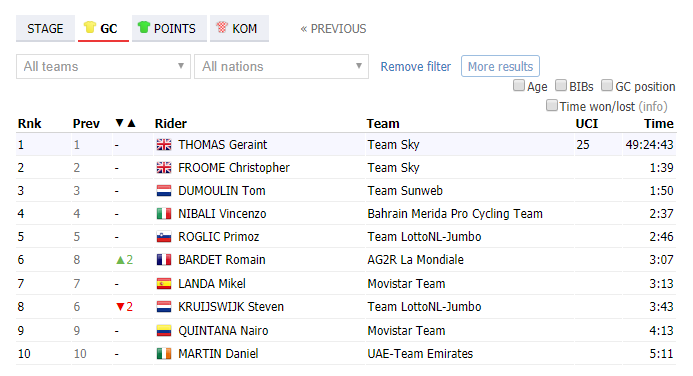
Task: Click the Slovenian flag next to ROGLIC Primoz
Action: 164,237
